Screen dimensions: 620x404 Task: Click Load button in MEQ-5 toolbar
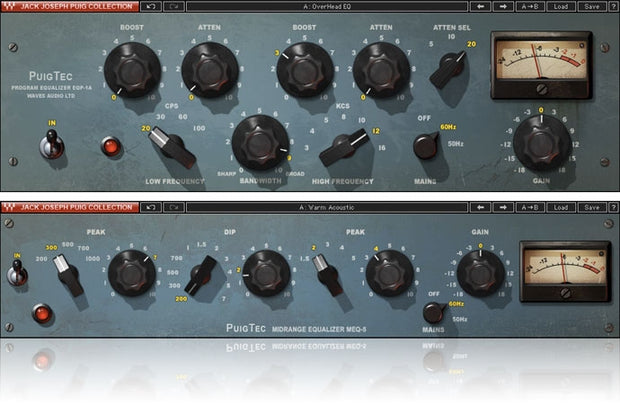(x=561, y=207)
